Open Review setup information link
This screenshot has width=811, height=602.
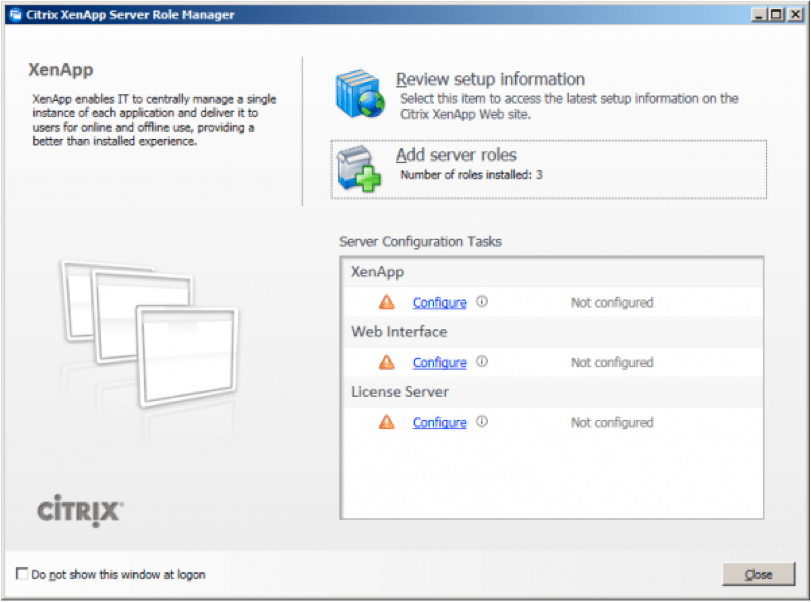click(x=490, y=79)
